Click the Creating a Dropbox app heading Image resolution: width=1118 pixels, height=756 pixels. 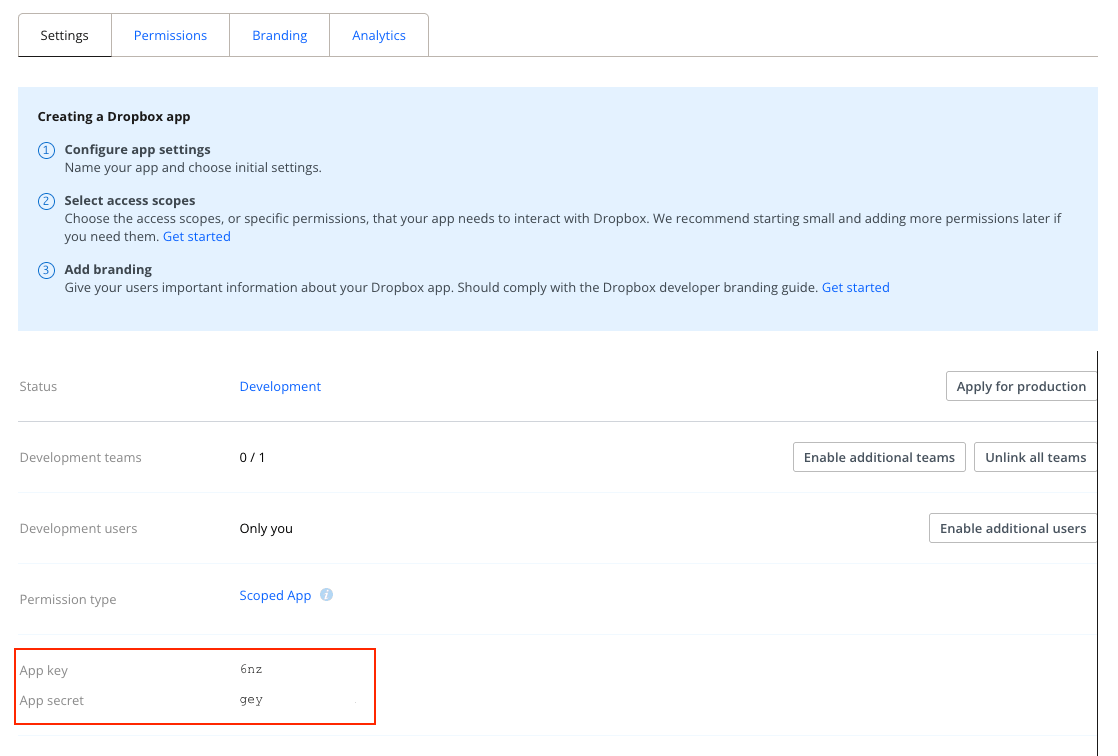point(114,116)
